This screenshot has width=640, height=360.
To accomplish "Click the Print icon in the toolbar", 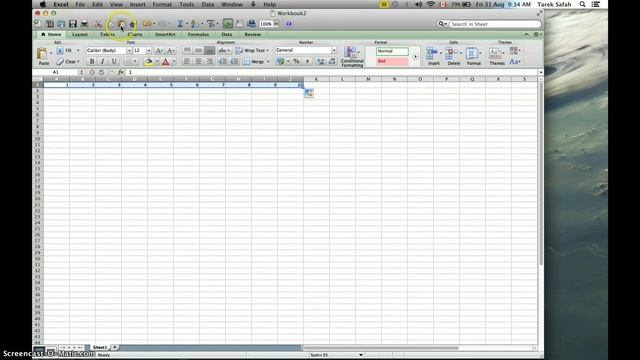I will (x=84, y=24).
